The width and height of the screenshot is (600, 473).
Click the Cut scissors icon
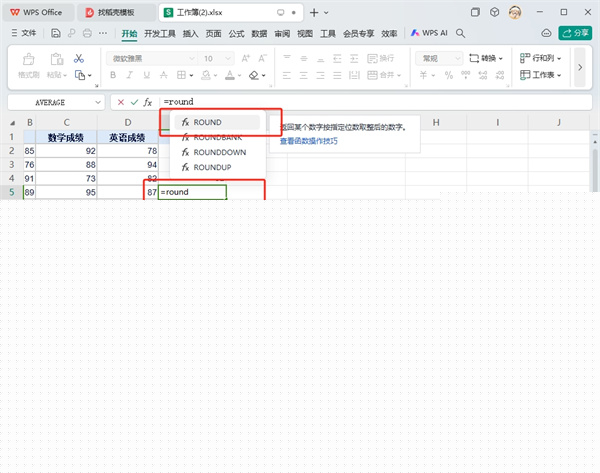79,59
